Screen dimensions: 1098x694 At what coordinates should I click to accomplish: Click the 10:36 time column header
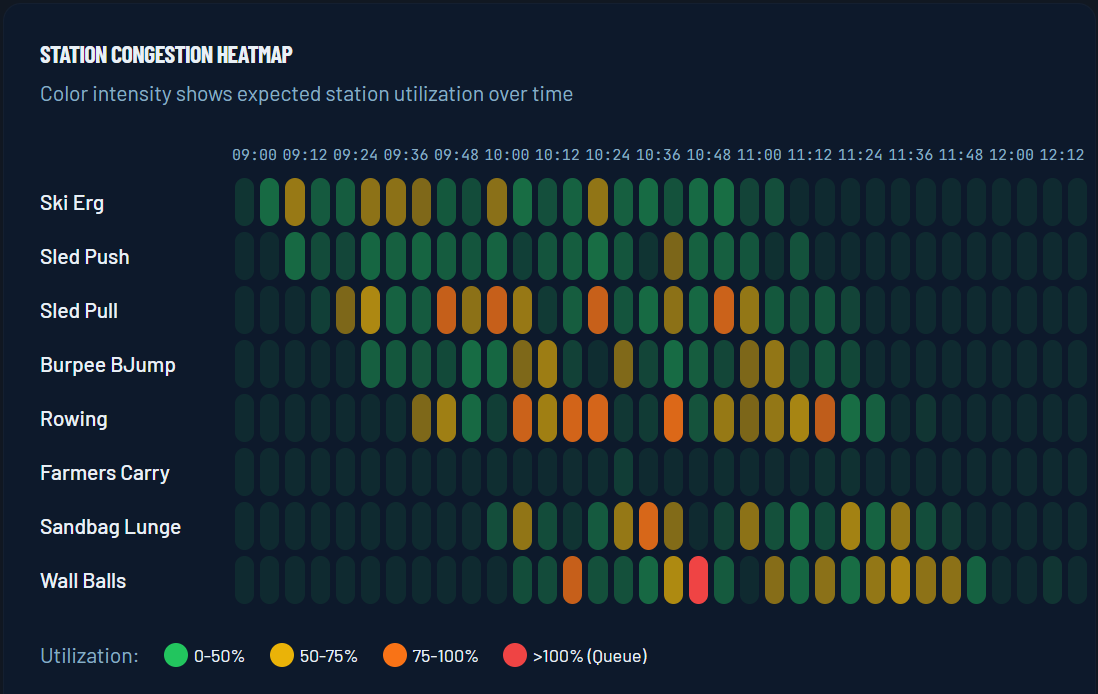658,155
